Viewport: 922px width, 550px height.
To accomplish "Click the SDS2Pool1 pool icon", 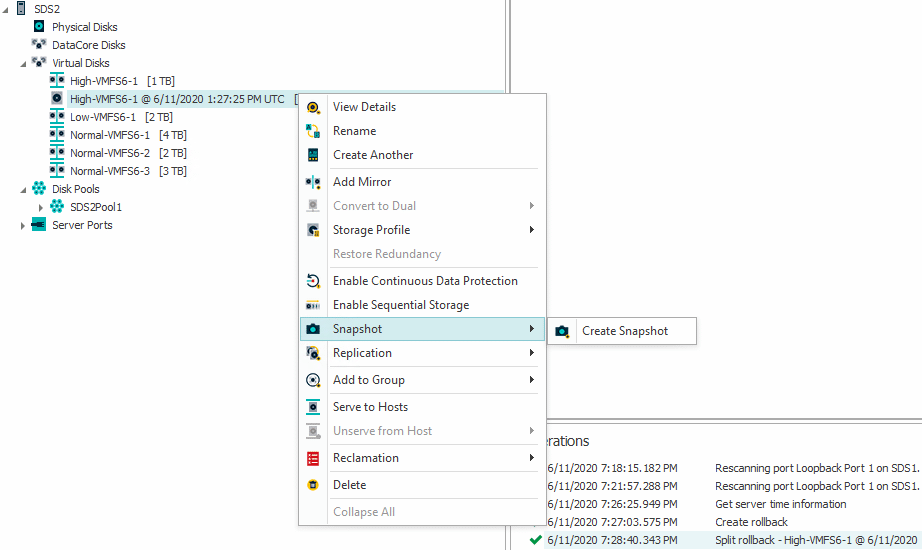I will pyautogui.click(x=57, y=206).
